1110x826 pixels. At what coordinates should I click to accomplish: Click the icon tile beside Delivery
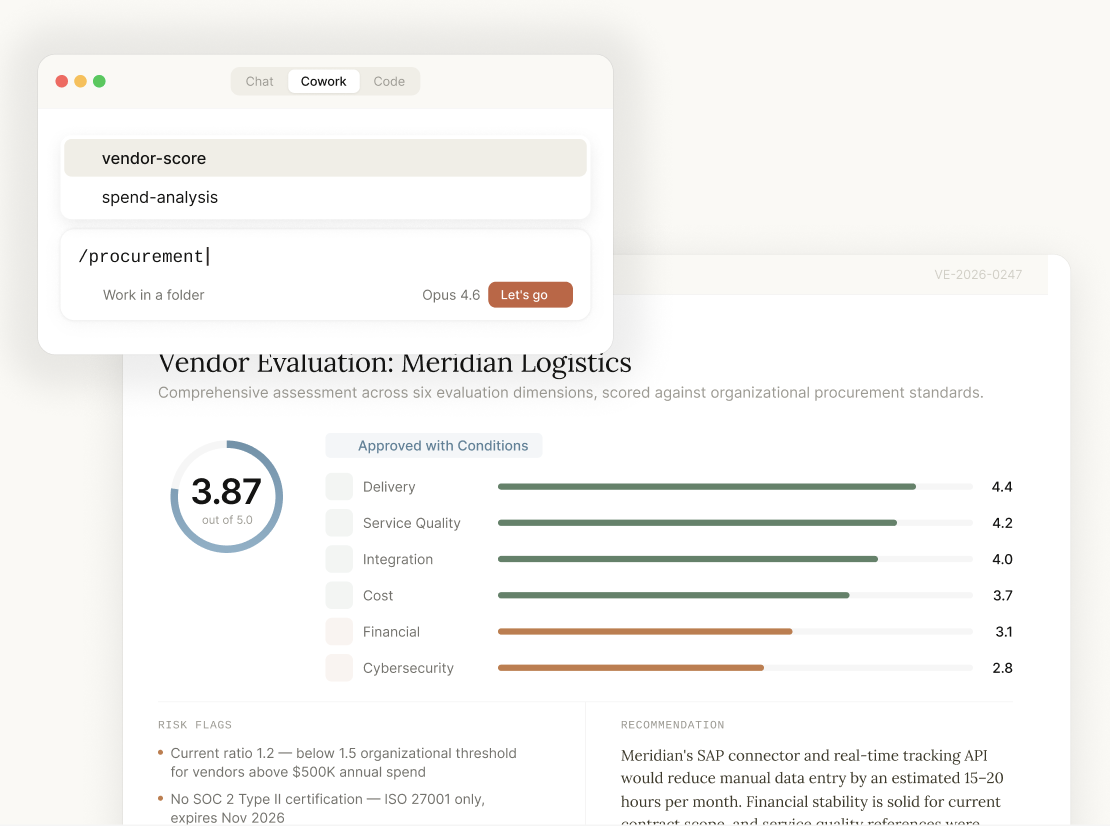pos(339,487)
